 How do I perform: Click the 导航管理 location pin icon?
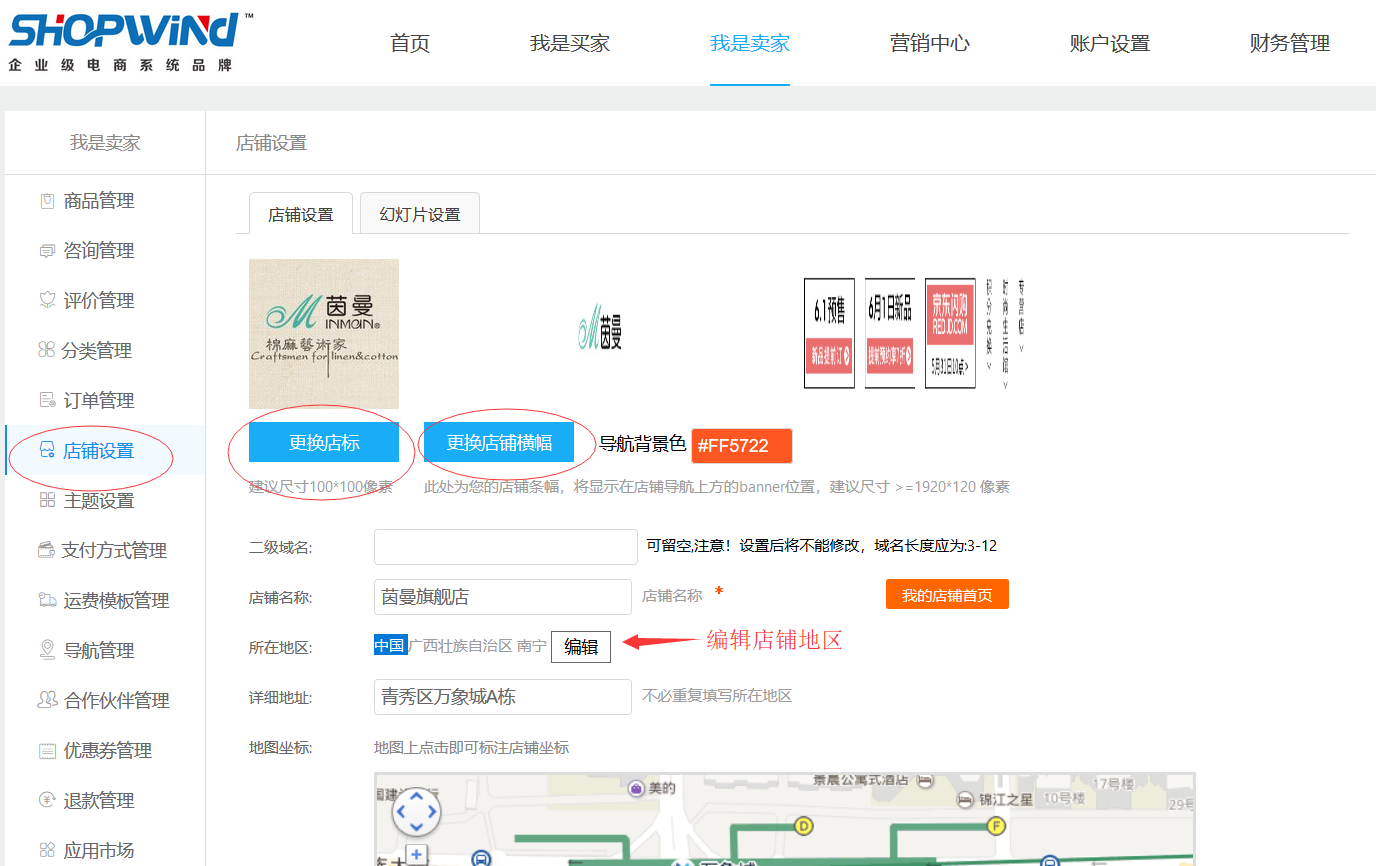pyautogui.click(x=47, y=650)
